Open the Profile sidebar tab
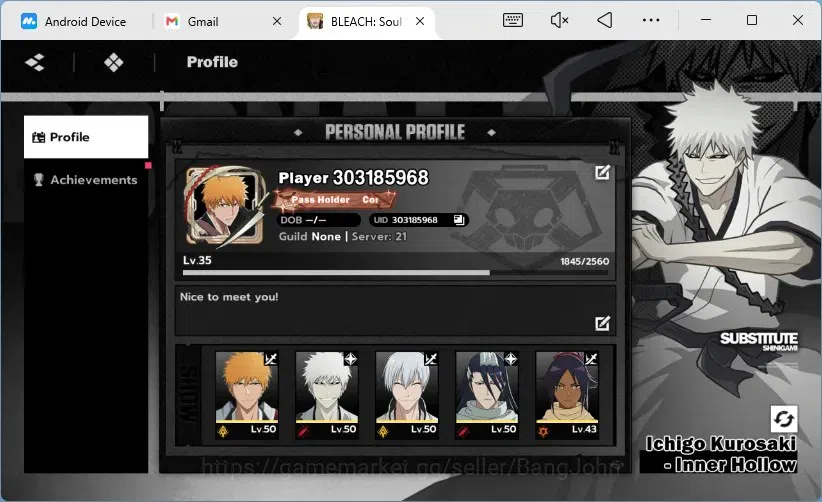This screenshot has height=502, width=822. click(x=86, y=137)
